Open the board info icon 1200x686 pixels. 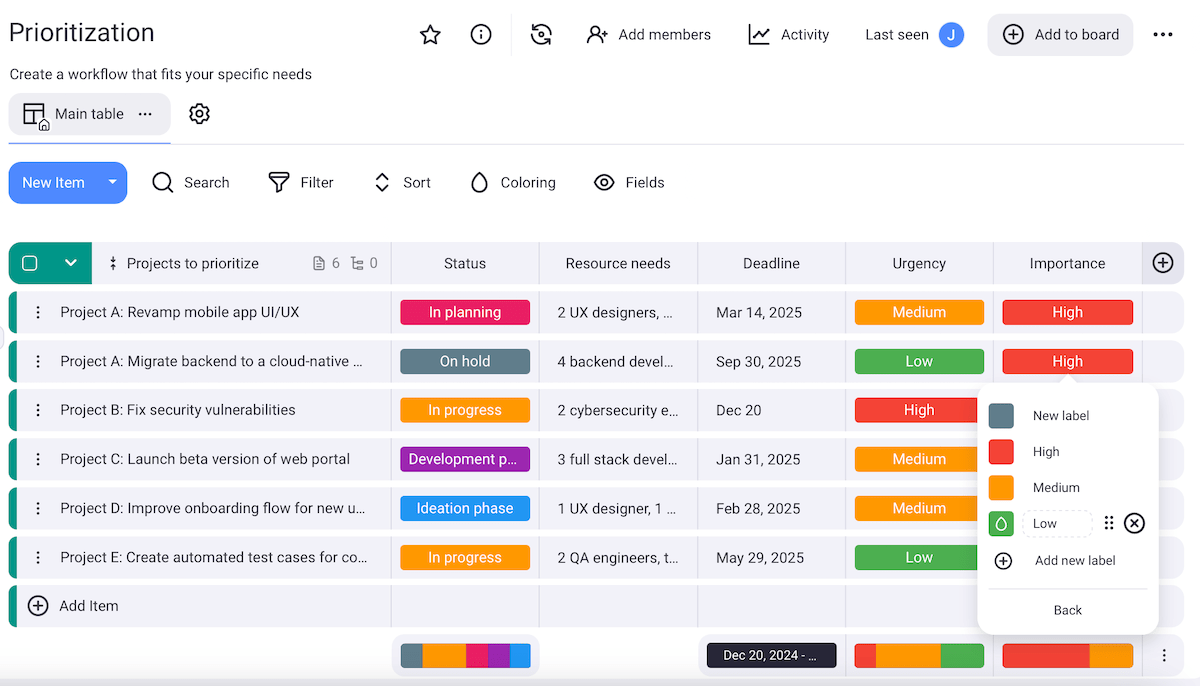click(x=481, y=35)
